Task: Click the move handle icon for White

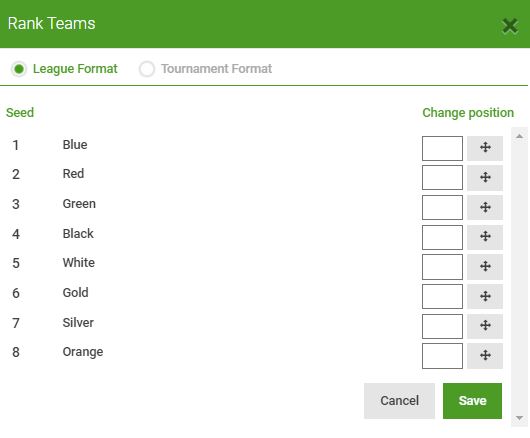Action: pyautogui.click(x=485, y=267)
